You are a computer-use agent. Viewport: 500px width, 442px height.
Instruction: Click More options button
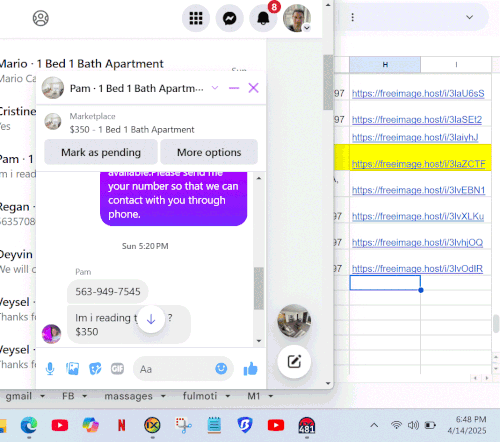click(209, 152)
